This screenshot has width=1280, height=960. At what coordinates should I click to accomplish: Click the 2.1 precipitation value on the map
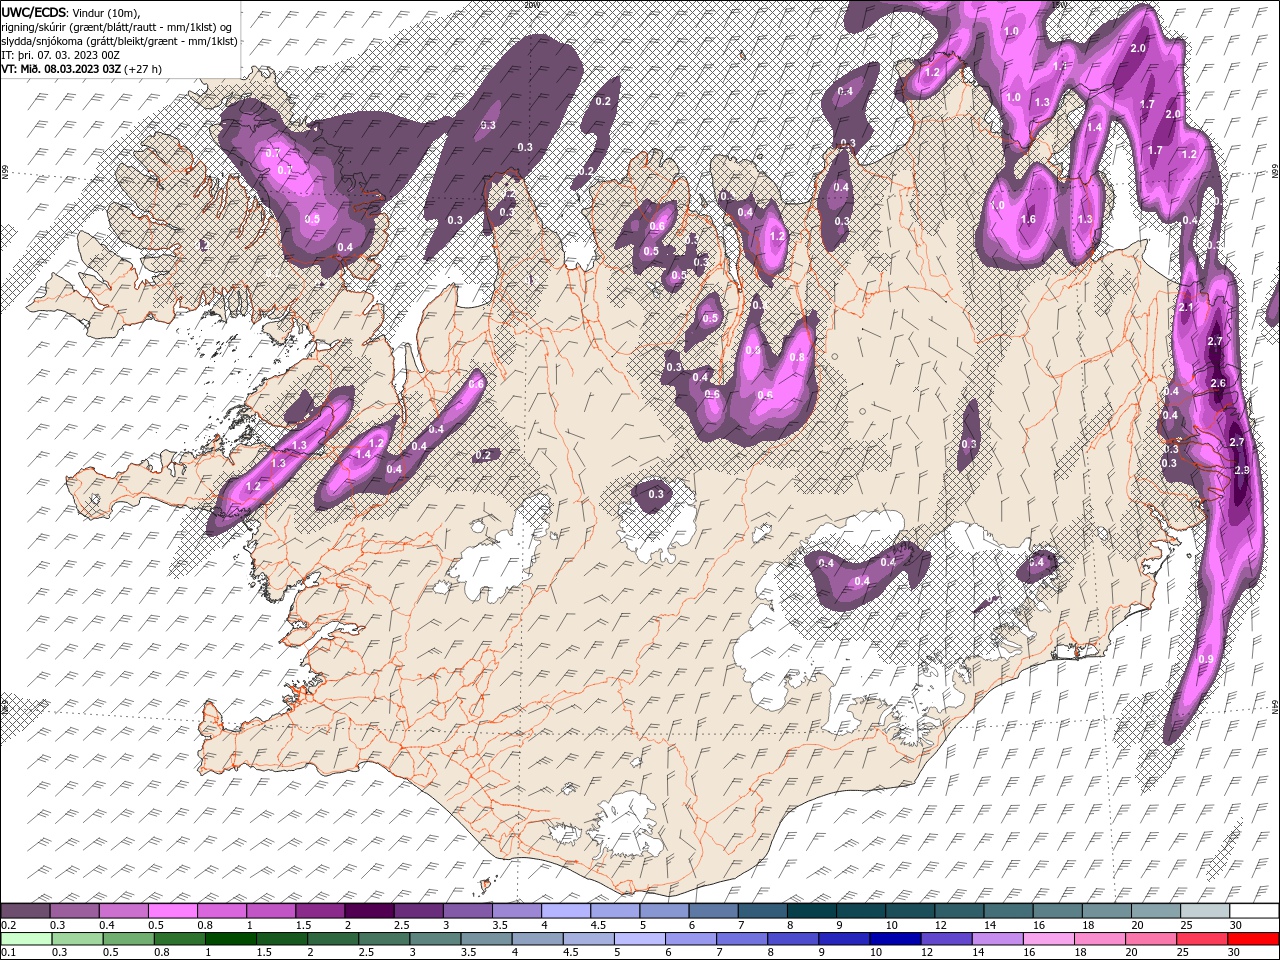click(1187, 307)
